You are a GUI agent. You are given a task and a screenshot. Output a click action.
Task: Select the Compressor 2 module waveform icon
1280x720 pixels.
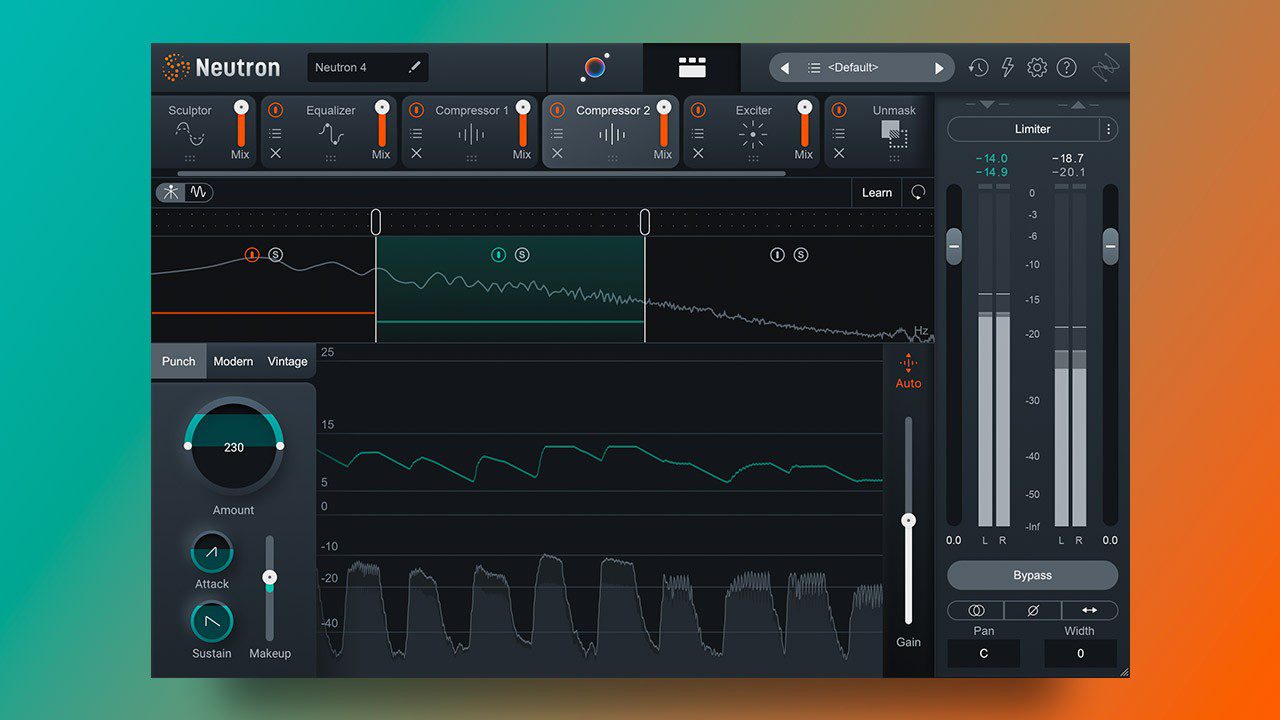[612, 134]
